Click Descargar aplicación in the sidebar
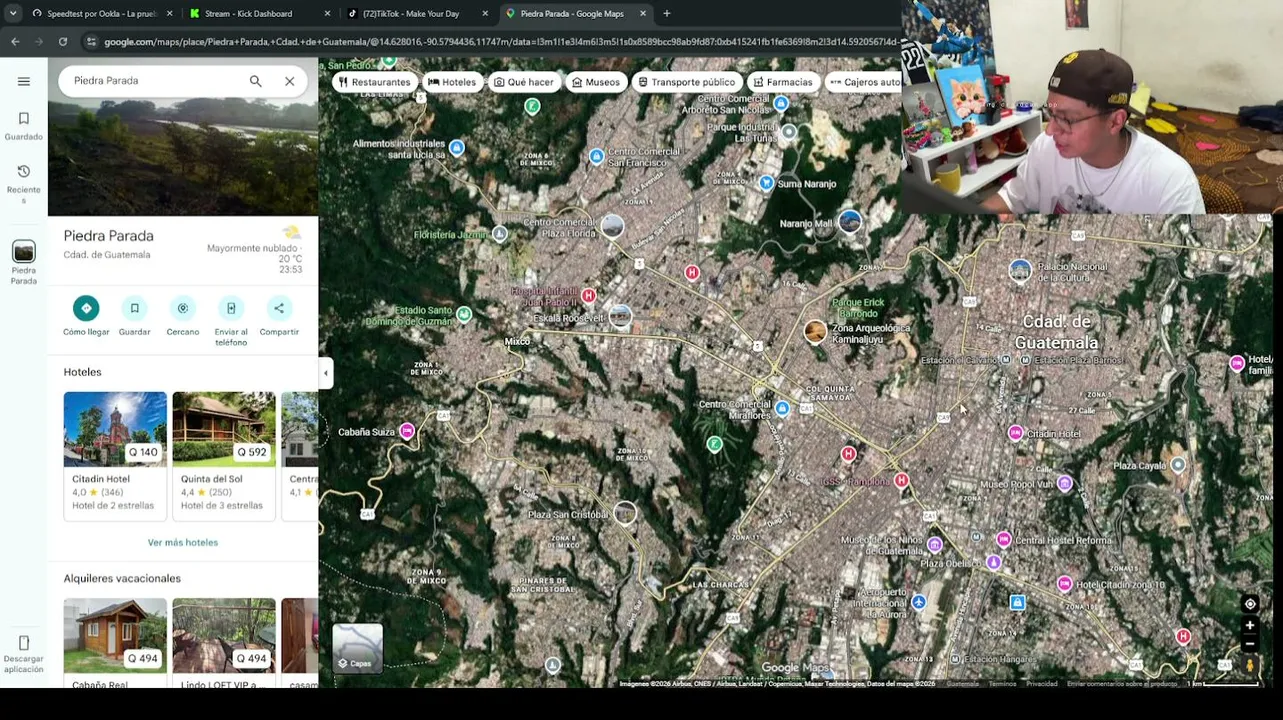 tap(24, 653)
